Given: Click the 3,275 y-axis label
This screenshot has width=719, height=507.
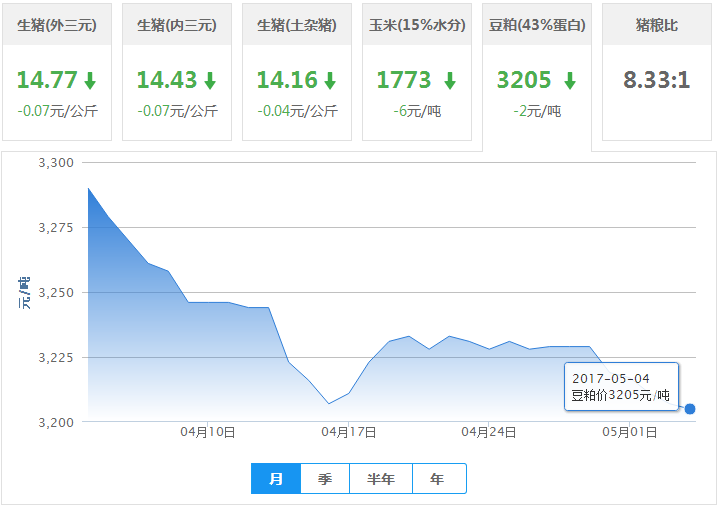Looking at the screenshot, I should (56, 228).
